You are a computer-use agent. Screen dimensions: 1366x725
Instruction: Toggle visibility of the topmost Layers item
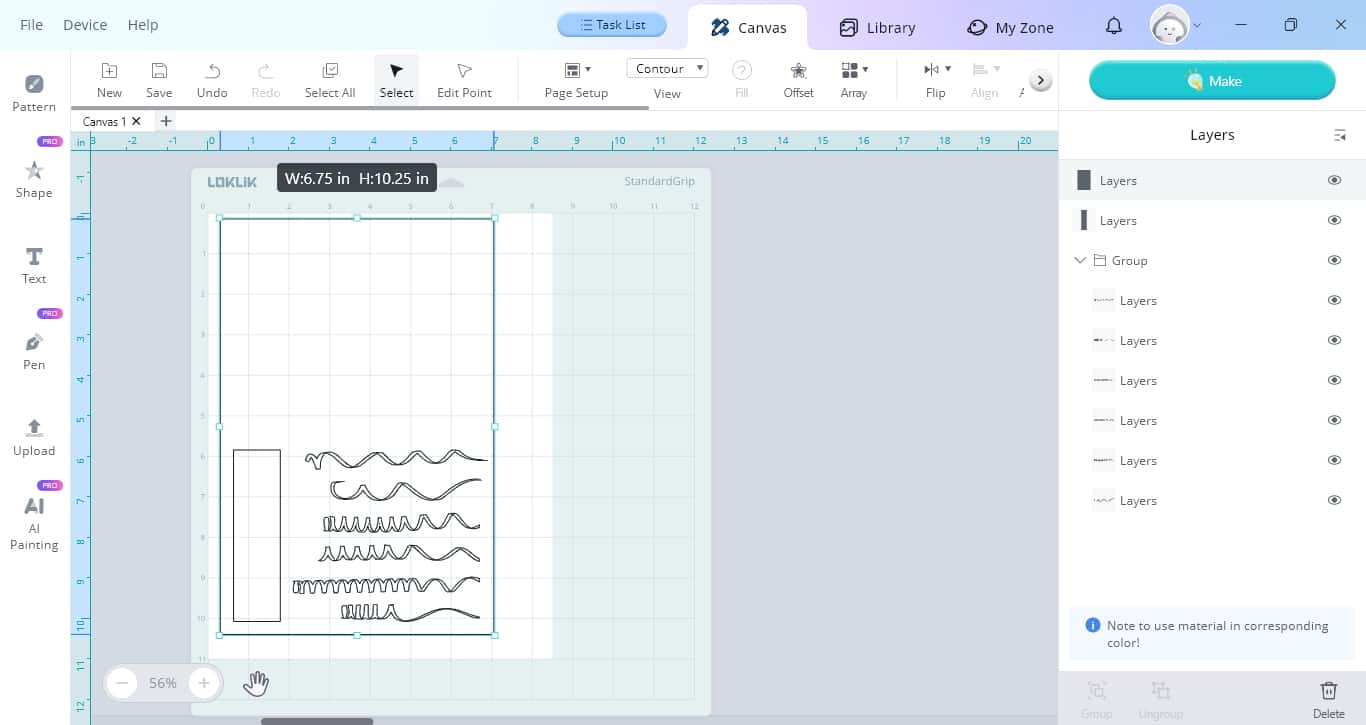point(1334,180)
